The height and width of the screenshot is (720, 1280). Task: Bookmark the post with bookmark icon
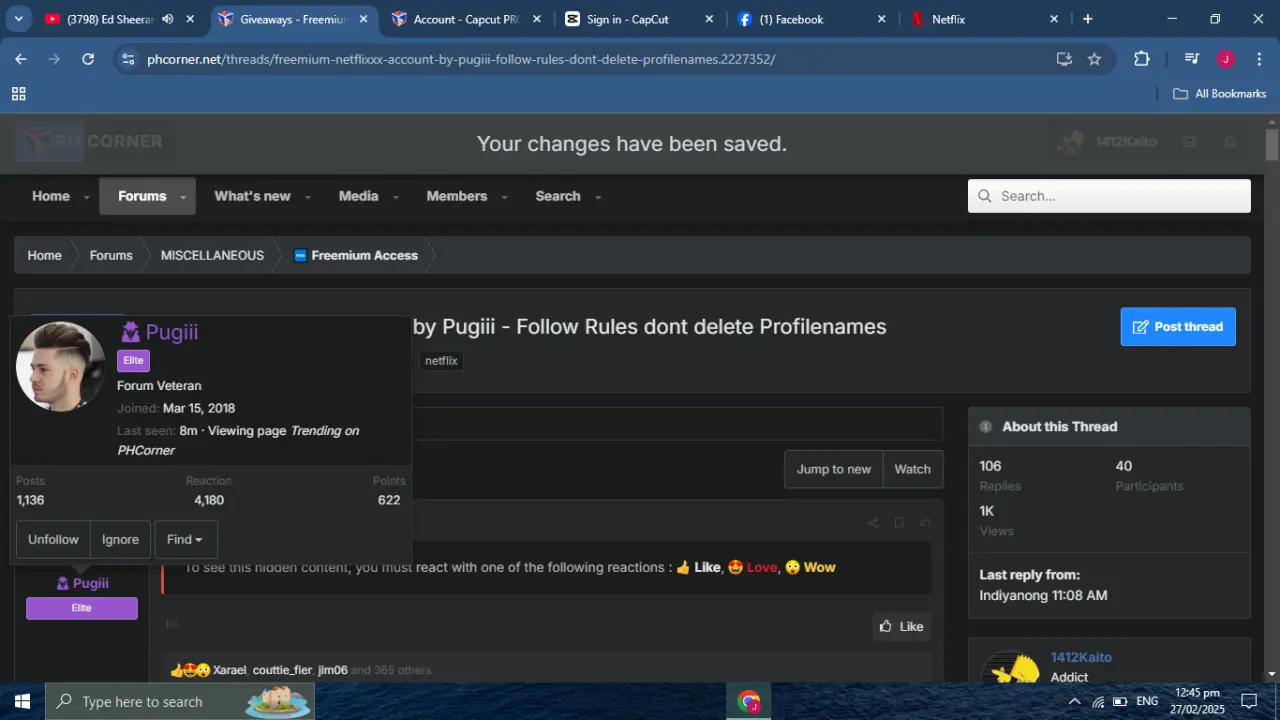coord(899,523)
